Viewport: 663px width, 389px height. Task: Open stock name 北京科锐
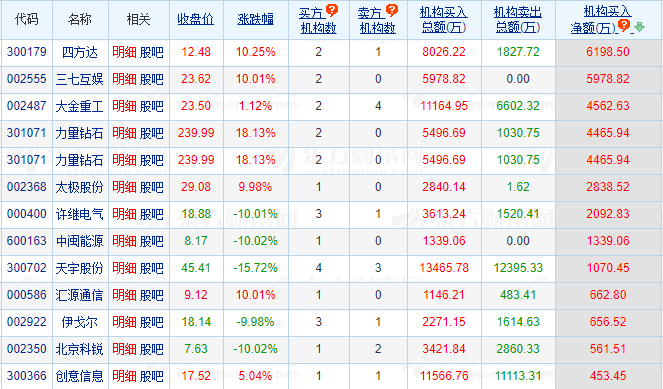(79, 349)
